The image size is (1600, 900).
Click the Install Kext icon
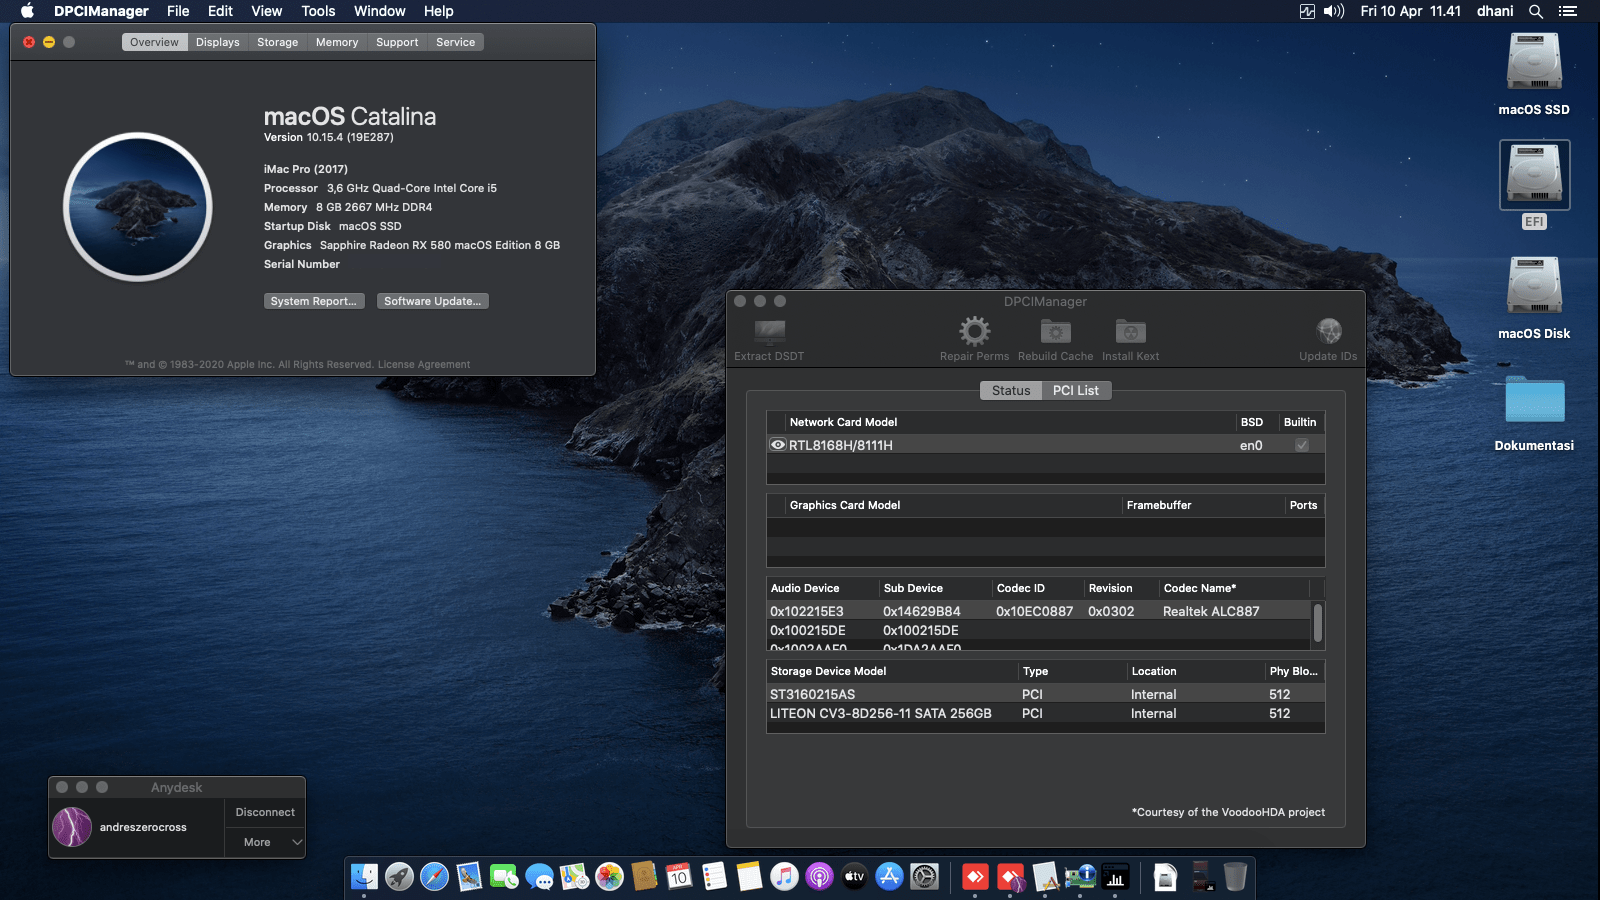point(1130,331)
